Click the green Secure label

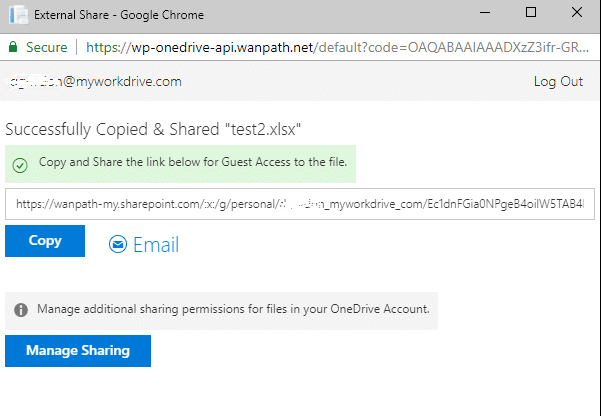click(x=46, y=46)
